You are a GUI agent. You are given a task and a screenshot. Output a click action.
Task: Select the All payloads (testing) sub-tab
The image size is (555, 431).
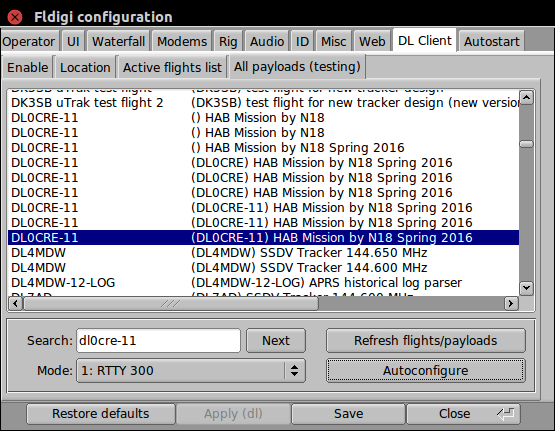click(x=297, y=67)
